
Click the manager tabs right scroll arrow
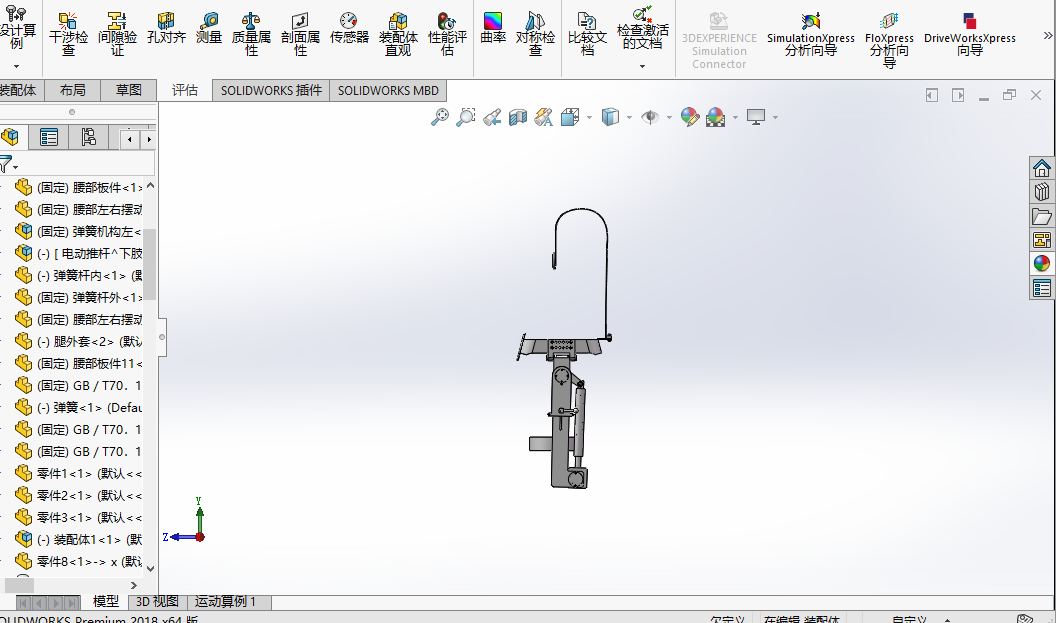[x=149, y=139]
